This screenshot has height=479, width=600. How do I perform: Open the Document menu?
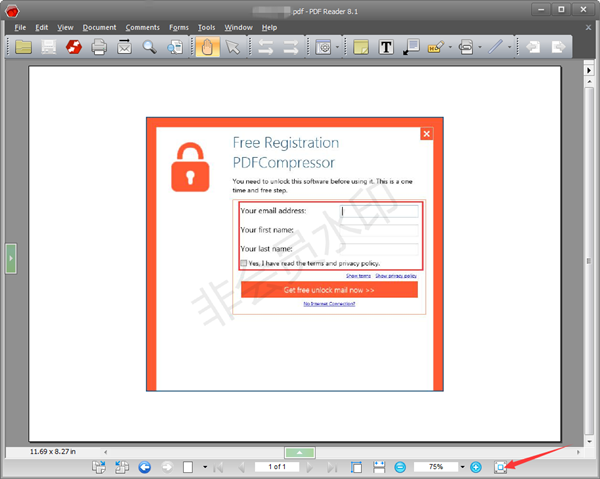99,28
